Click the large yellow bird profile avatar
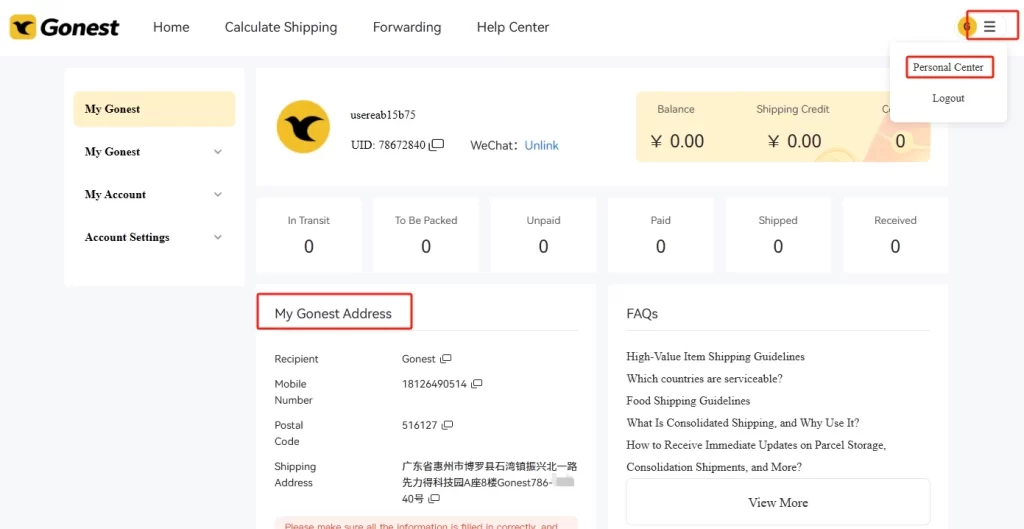 click(303, 127)
